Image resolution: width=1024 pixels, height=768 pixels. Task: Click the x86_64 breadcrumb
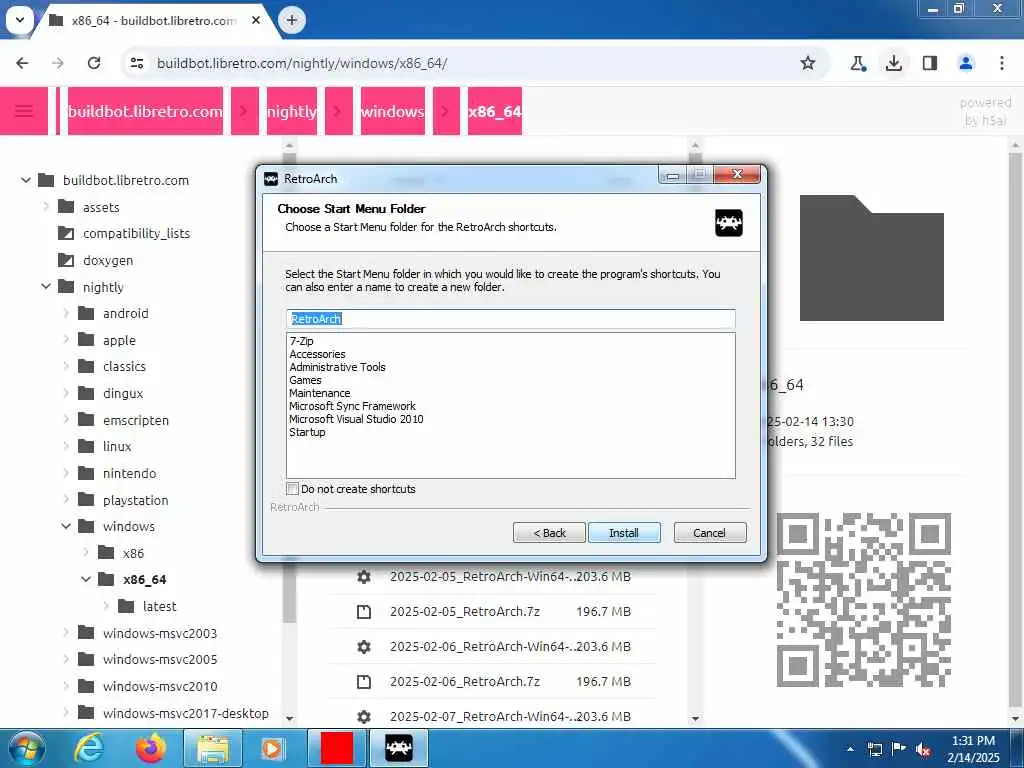click(494, 111)
